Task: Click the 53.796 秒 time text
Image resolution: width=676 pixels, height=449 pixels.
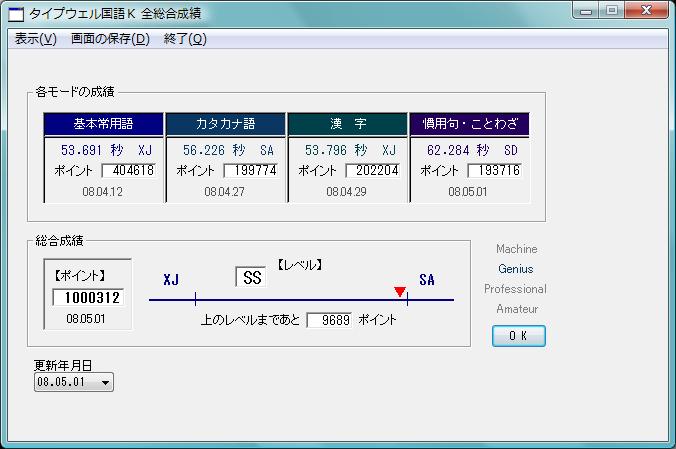Action: point(336,150)
